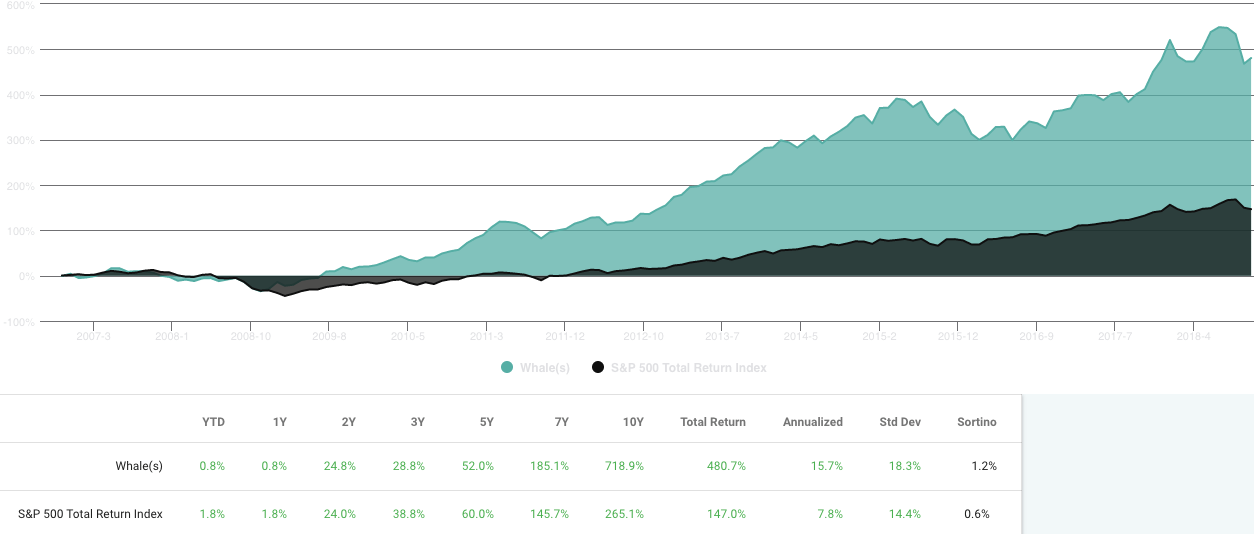1254x534 pixels.
Task: Select the Whale(s) row label in table
Action: [x=138, y=466]
